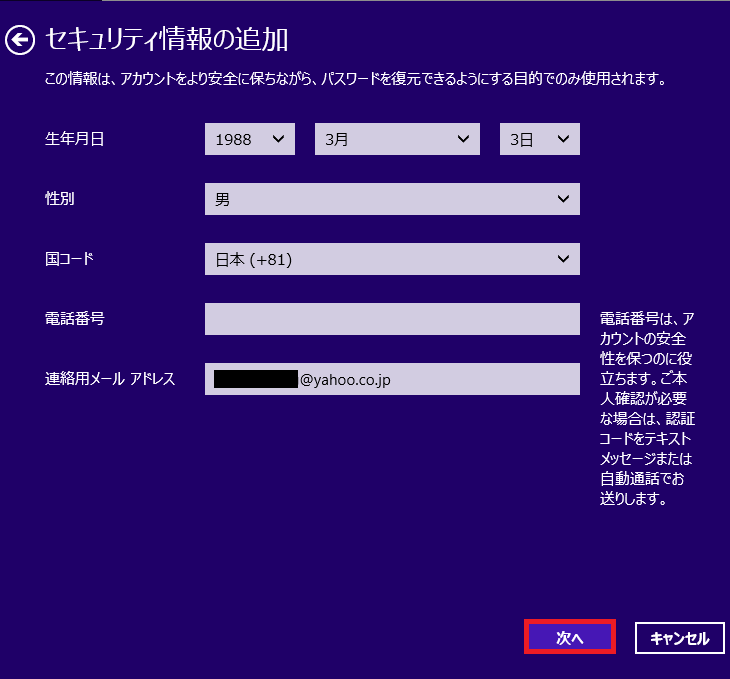Click the 次へ button
Viewport: 730px width, 679px height.
click(x=570, y=637)
